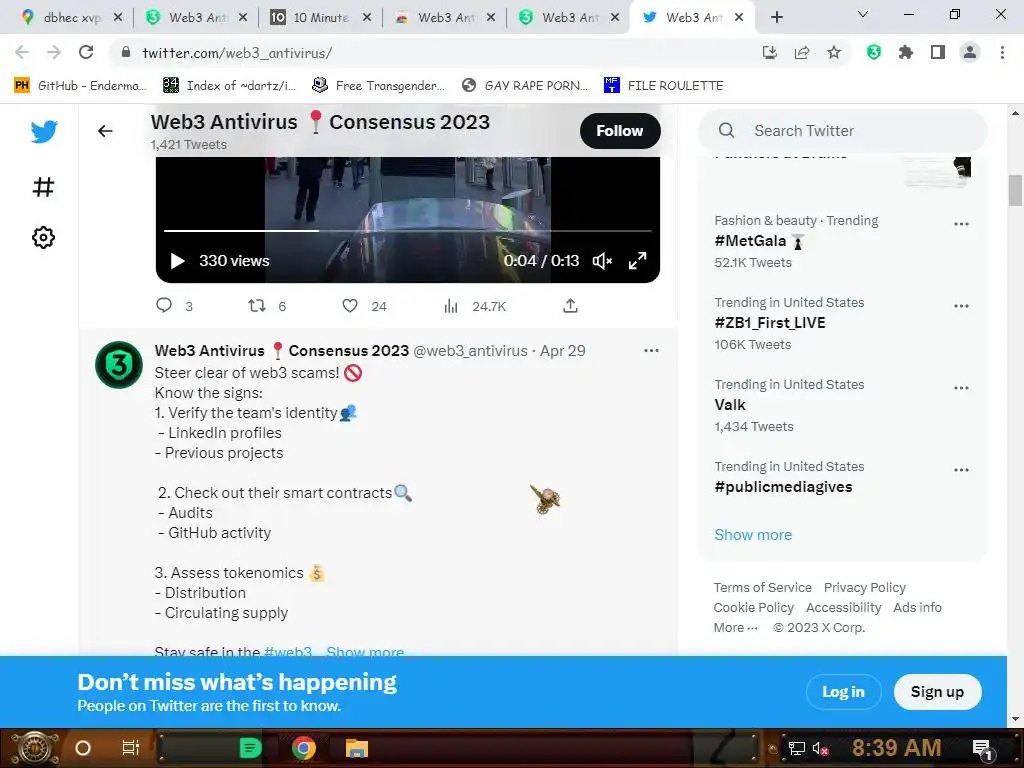Follow Web3 Antivirus account
This screenshot has height=768, width=1024.
pos(620,131)
